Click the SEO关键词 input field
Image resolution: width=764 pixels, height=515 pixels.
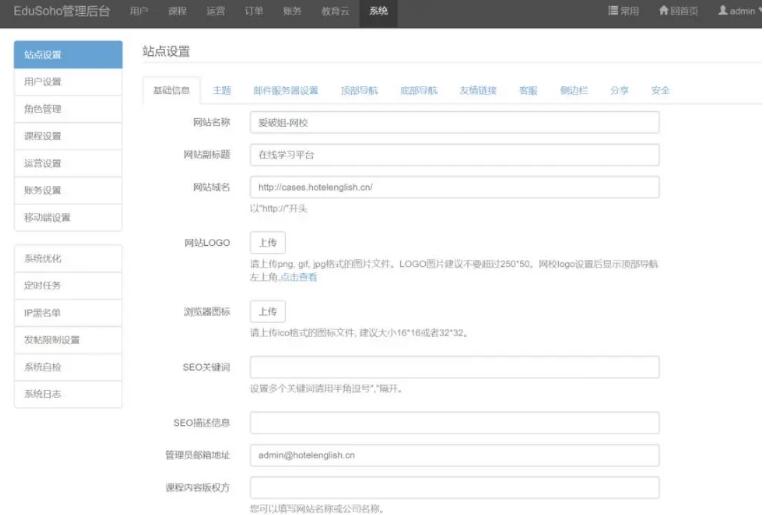(x=454, y=367)
